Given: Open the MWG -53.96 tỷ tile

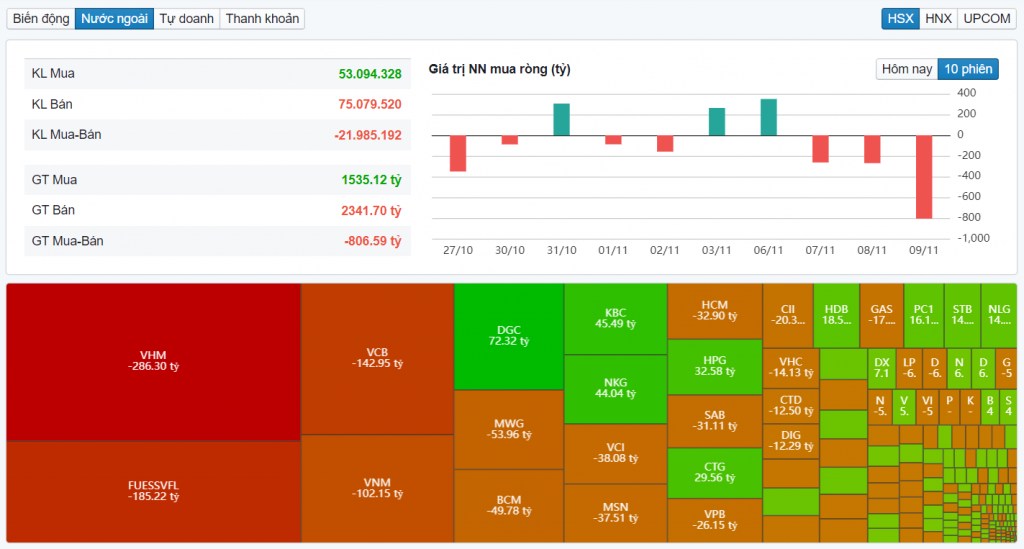Looking at the screenshot, I should pyautogui.click(x=509, y=430).
